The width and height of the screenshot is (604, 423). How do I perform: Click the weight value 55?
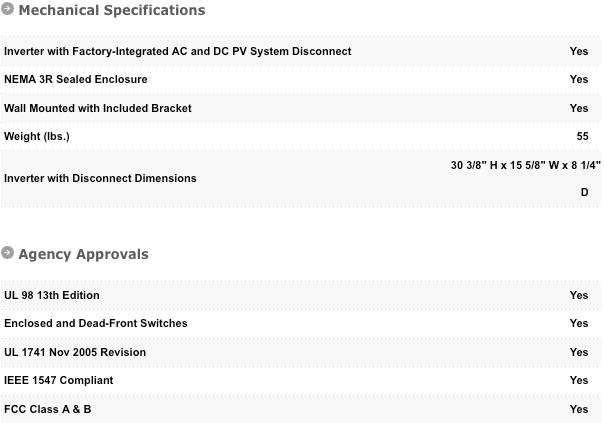click(x=582, y=136)
